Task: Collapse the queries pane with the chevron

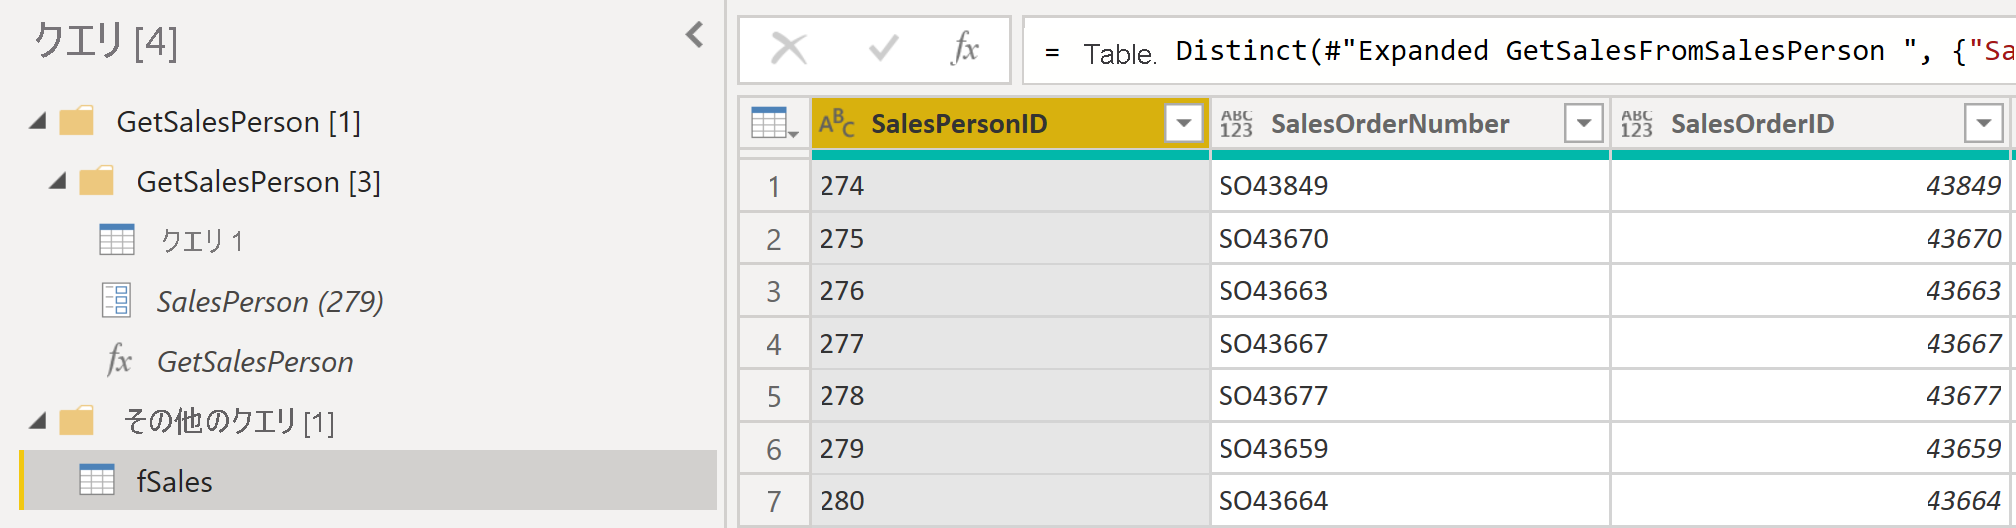Action: coord(695,36)
